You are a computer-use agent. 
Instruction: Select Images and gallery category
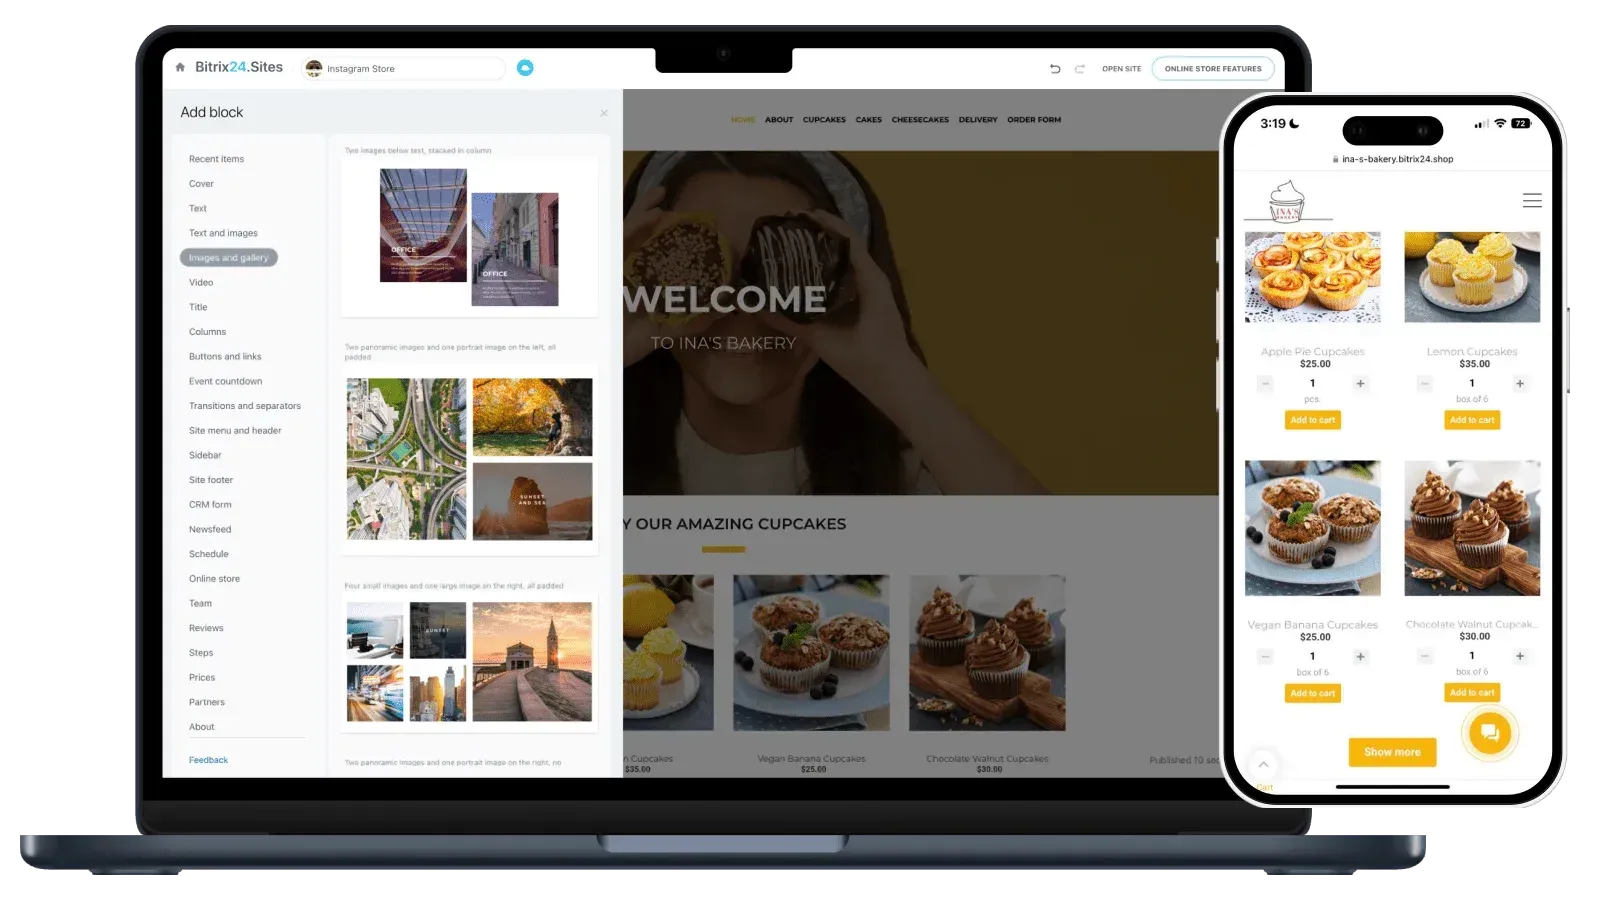point(229,258)
